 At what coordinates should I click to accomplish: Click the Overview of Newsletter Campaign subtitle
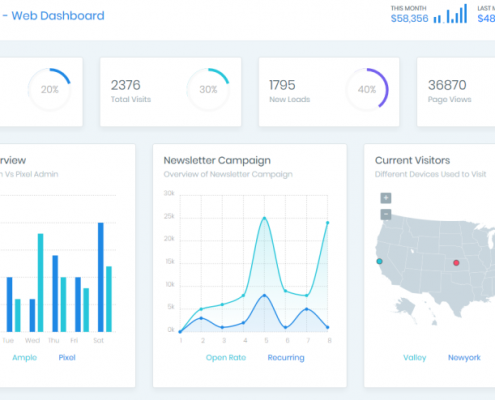(228, 174)
